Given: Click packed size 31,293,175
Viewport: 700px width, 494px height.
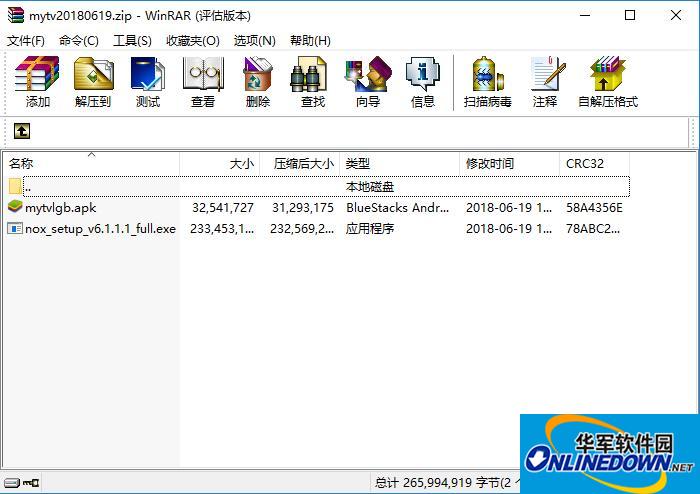Looking at the screenshot, I should 303,208.
